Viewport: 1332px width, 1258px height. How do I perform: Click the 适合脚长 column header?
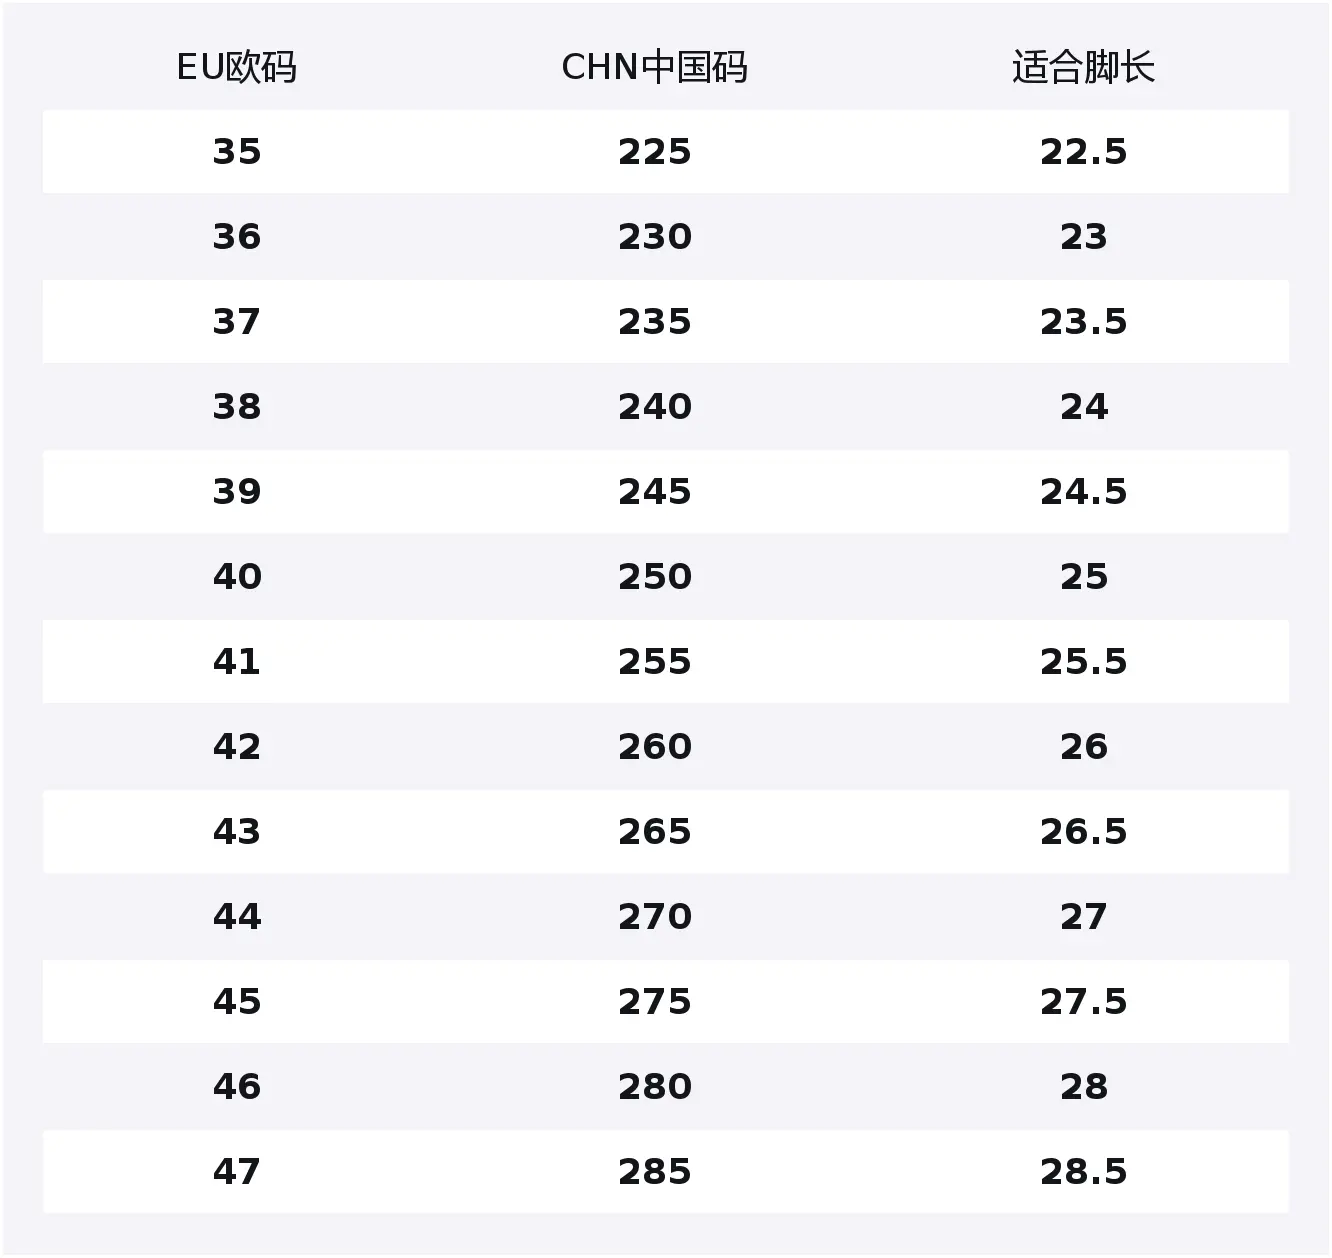(x=1083, y=68)
